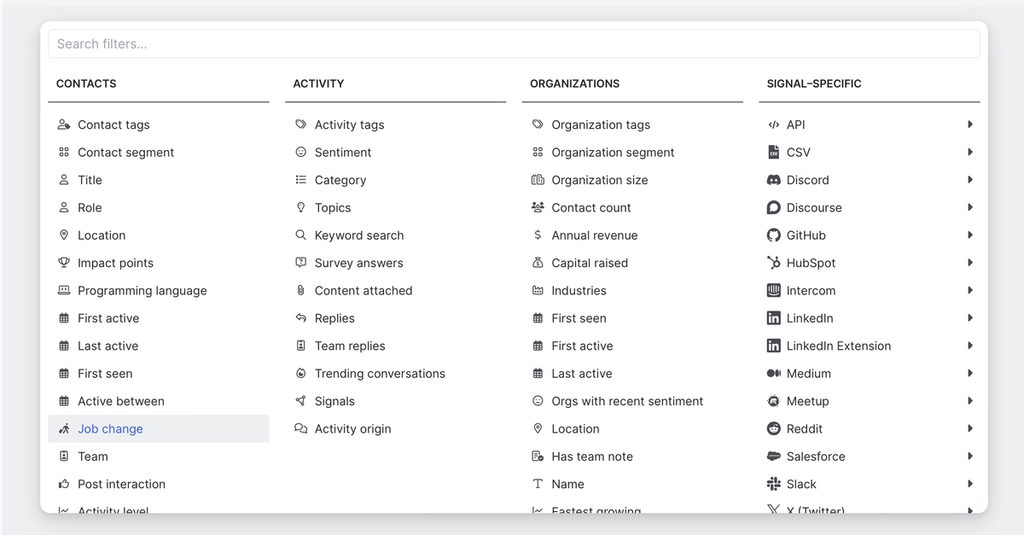Choose the Organization size filter

(599, 181)
